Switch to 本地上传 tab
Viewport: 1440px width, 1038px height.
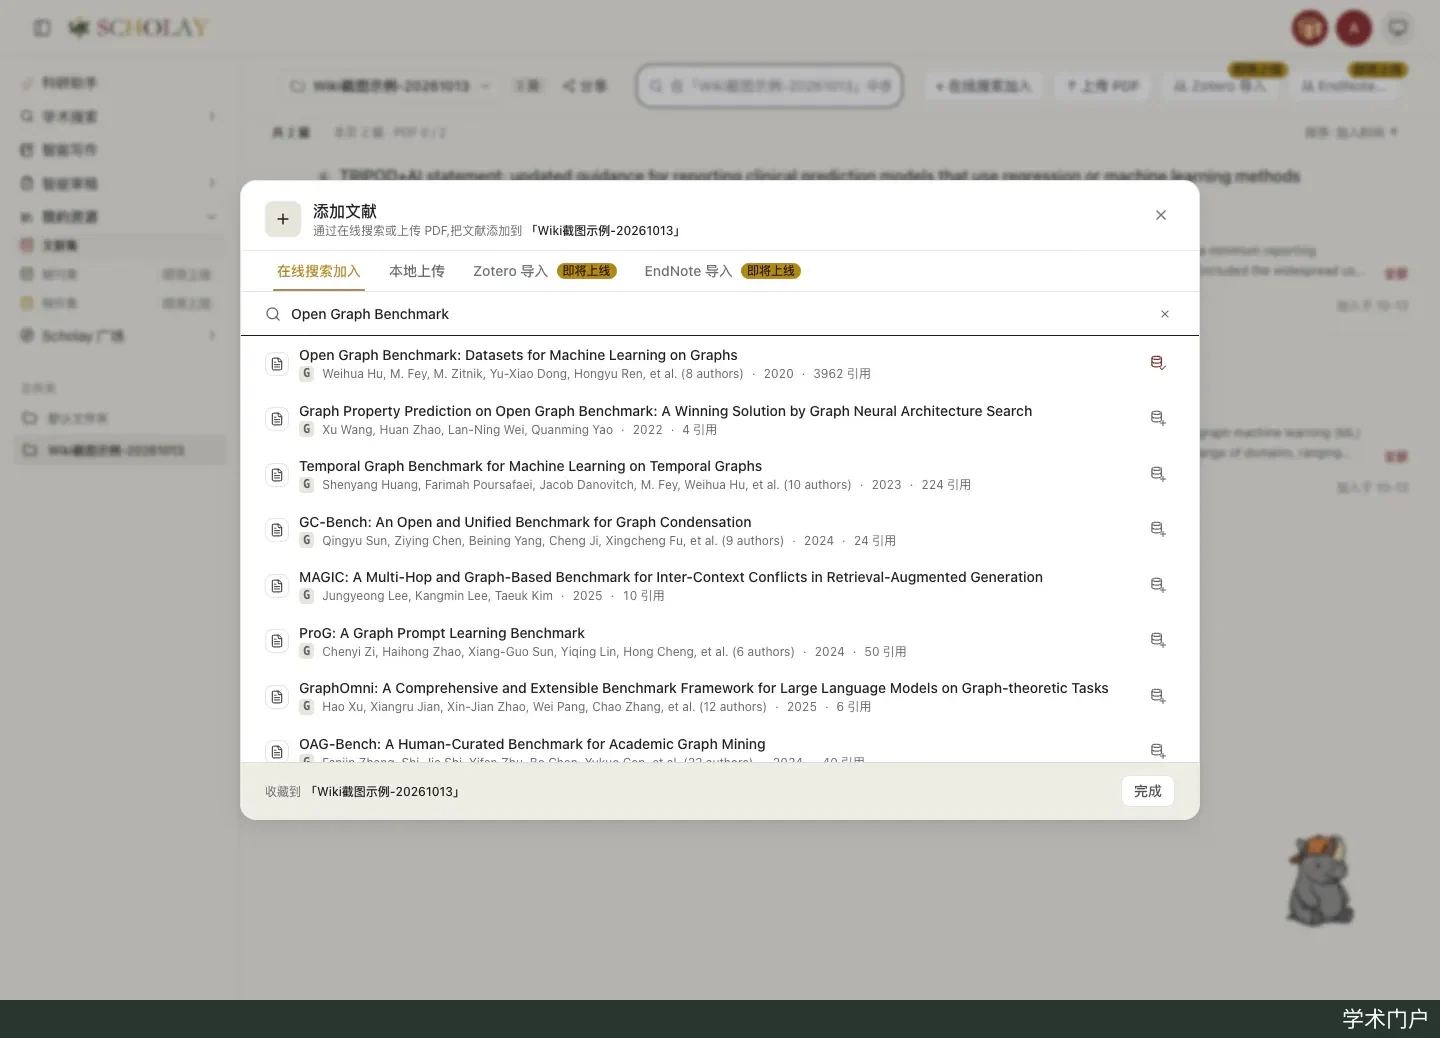417,271
